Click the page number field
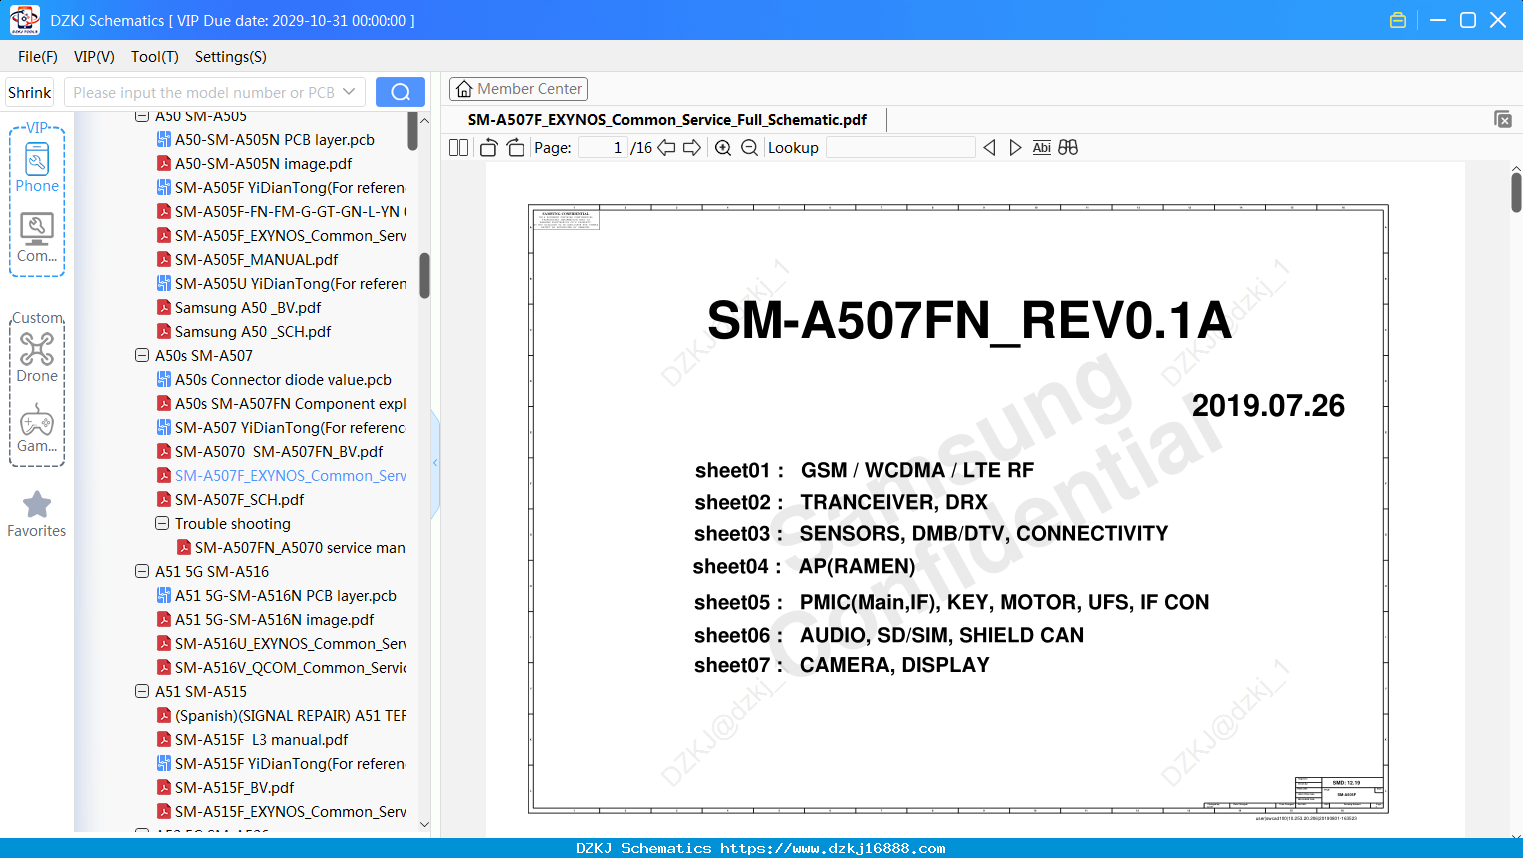The height and width of the screenshot is (858, 1523). pyautogui.click(x=602, y=148)
